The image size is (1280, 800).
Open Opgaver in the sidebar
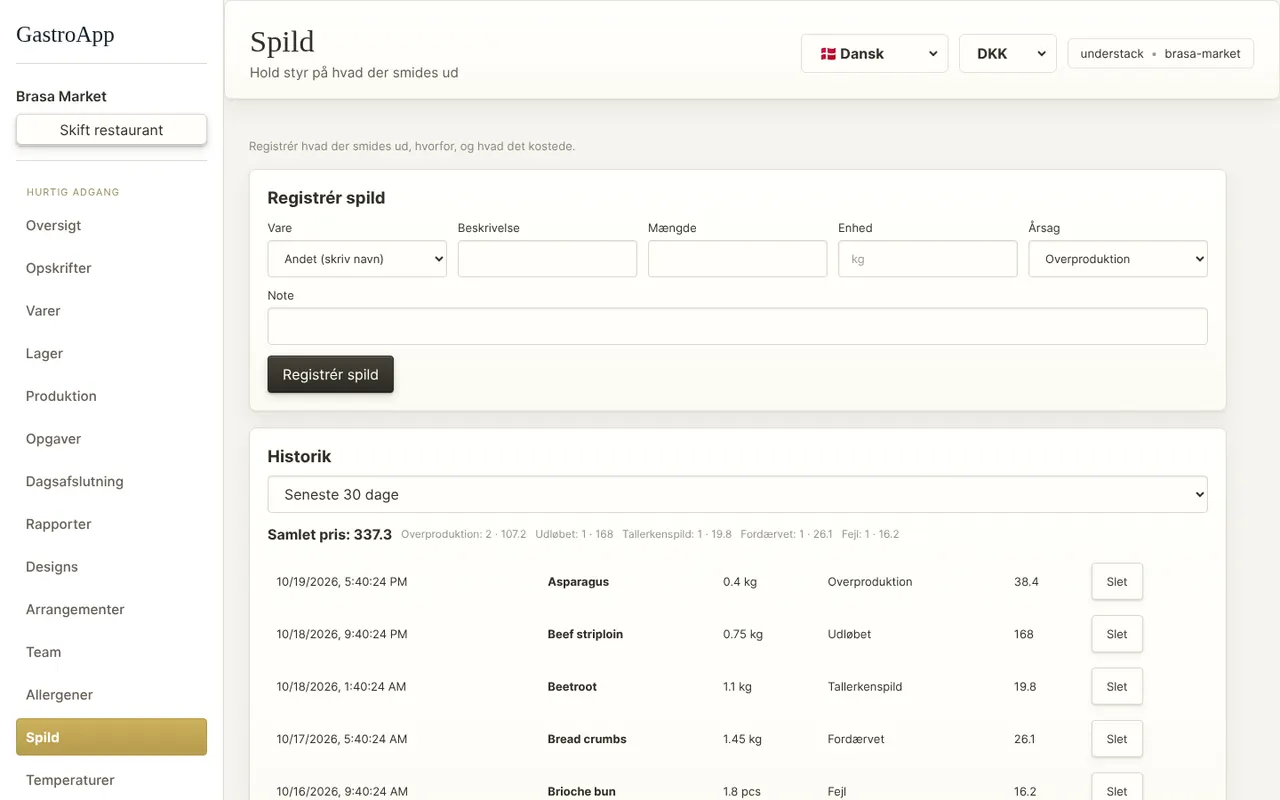pos(111,439)
